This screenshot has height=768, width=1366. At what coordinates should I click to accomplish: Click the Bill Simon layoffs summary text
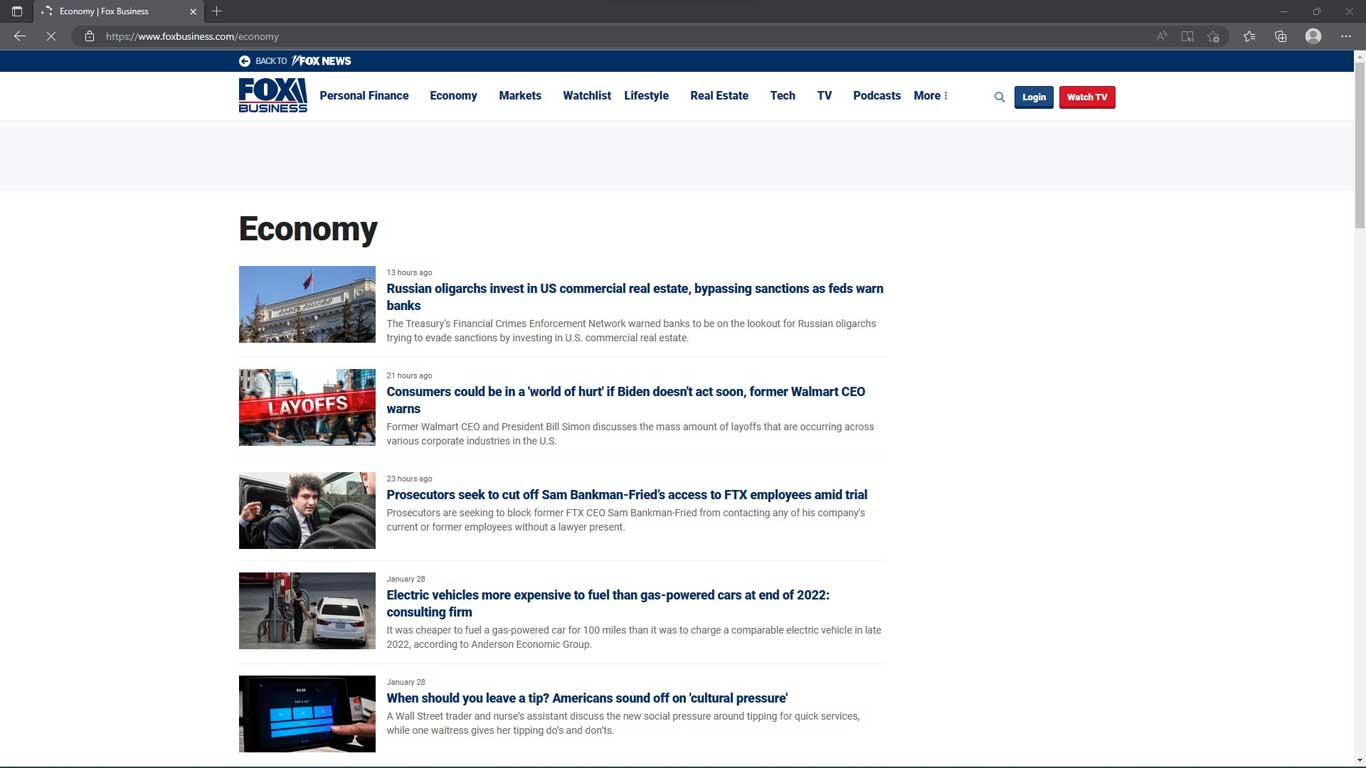pyautogui.click(x=630, y=434)
